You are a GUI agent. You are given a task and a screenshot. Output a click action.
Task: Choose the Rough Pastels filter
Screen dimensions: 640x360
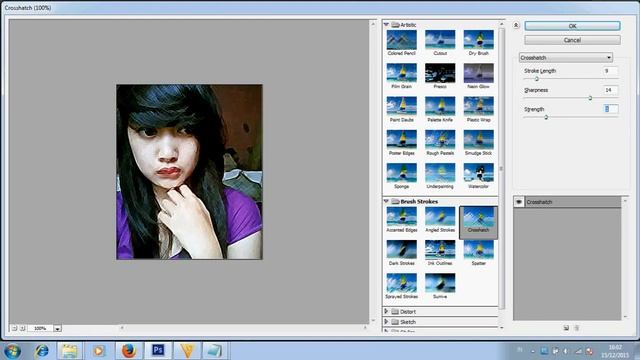tap(440, 140)
